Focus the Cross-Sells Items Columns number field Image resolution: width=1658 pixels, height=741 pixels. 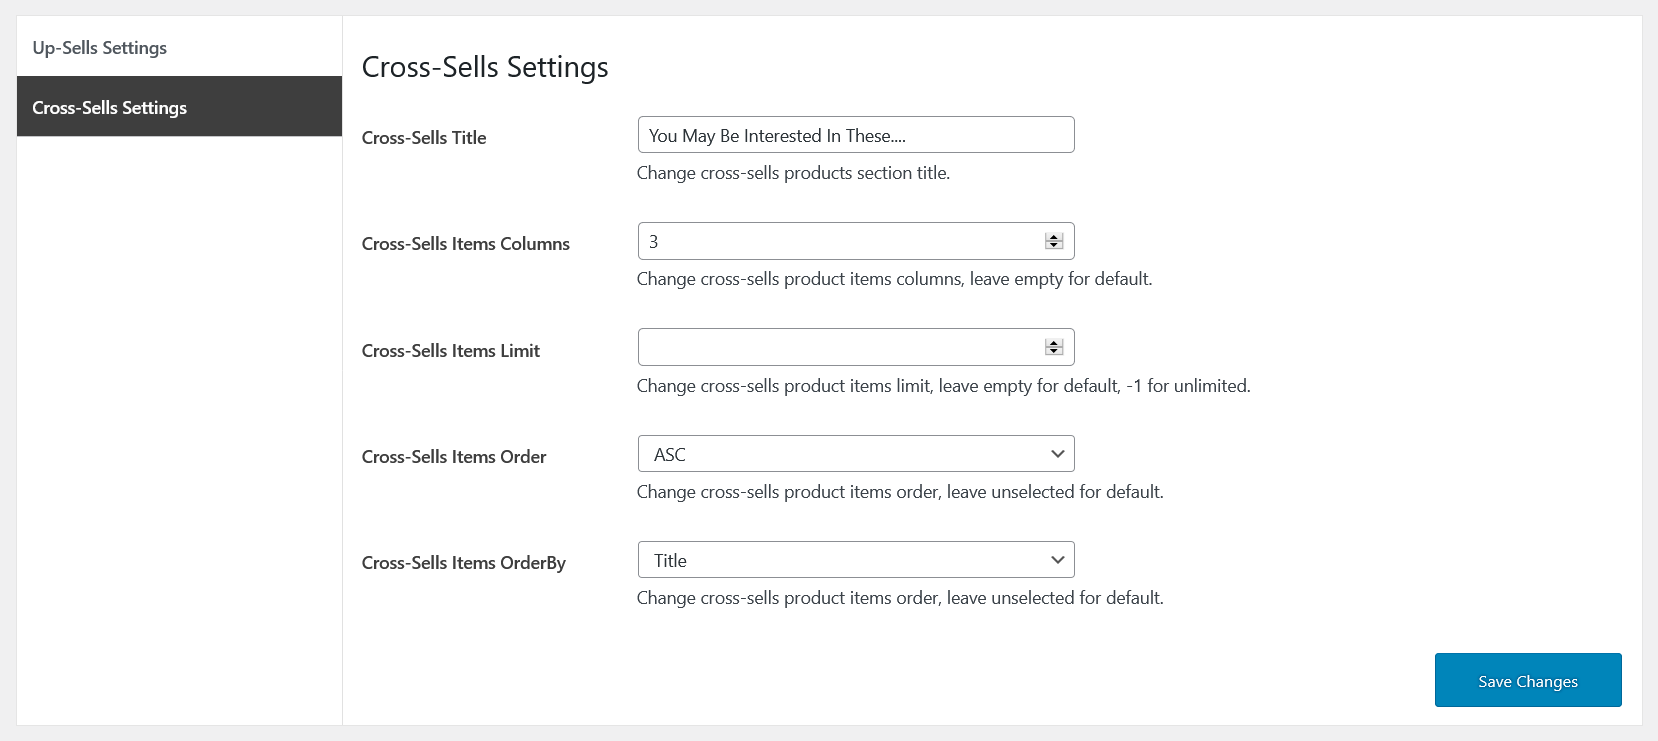(x=840, y=241)
